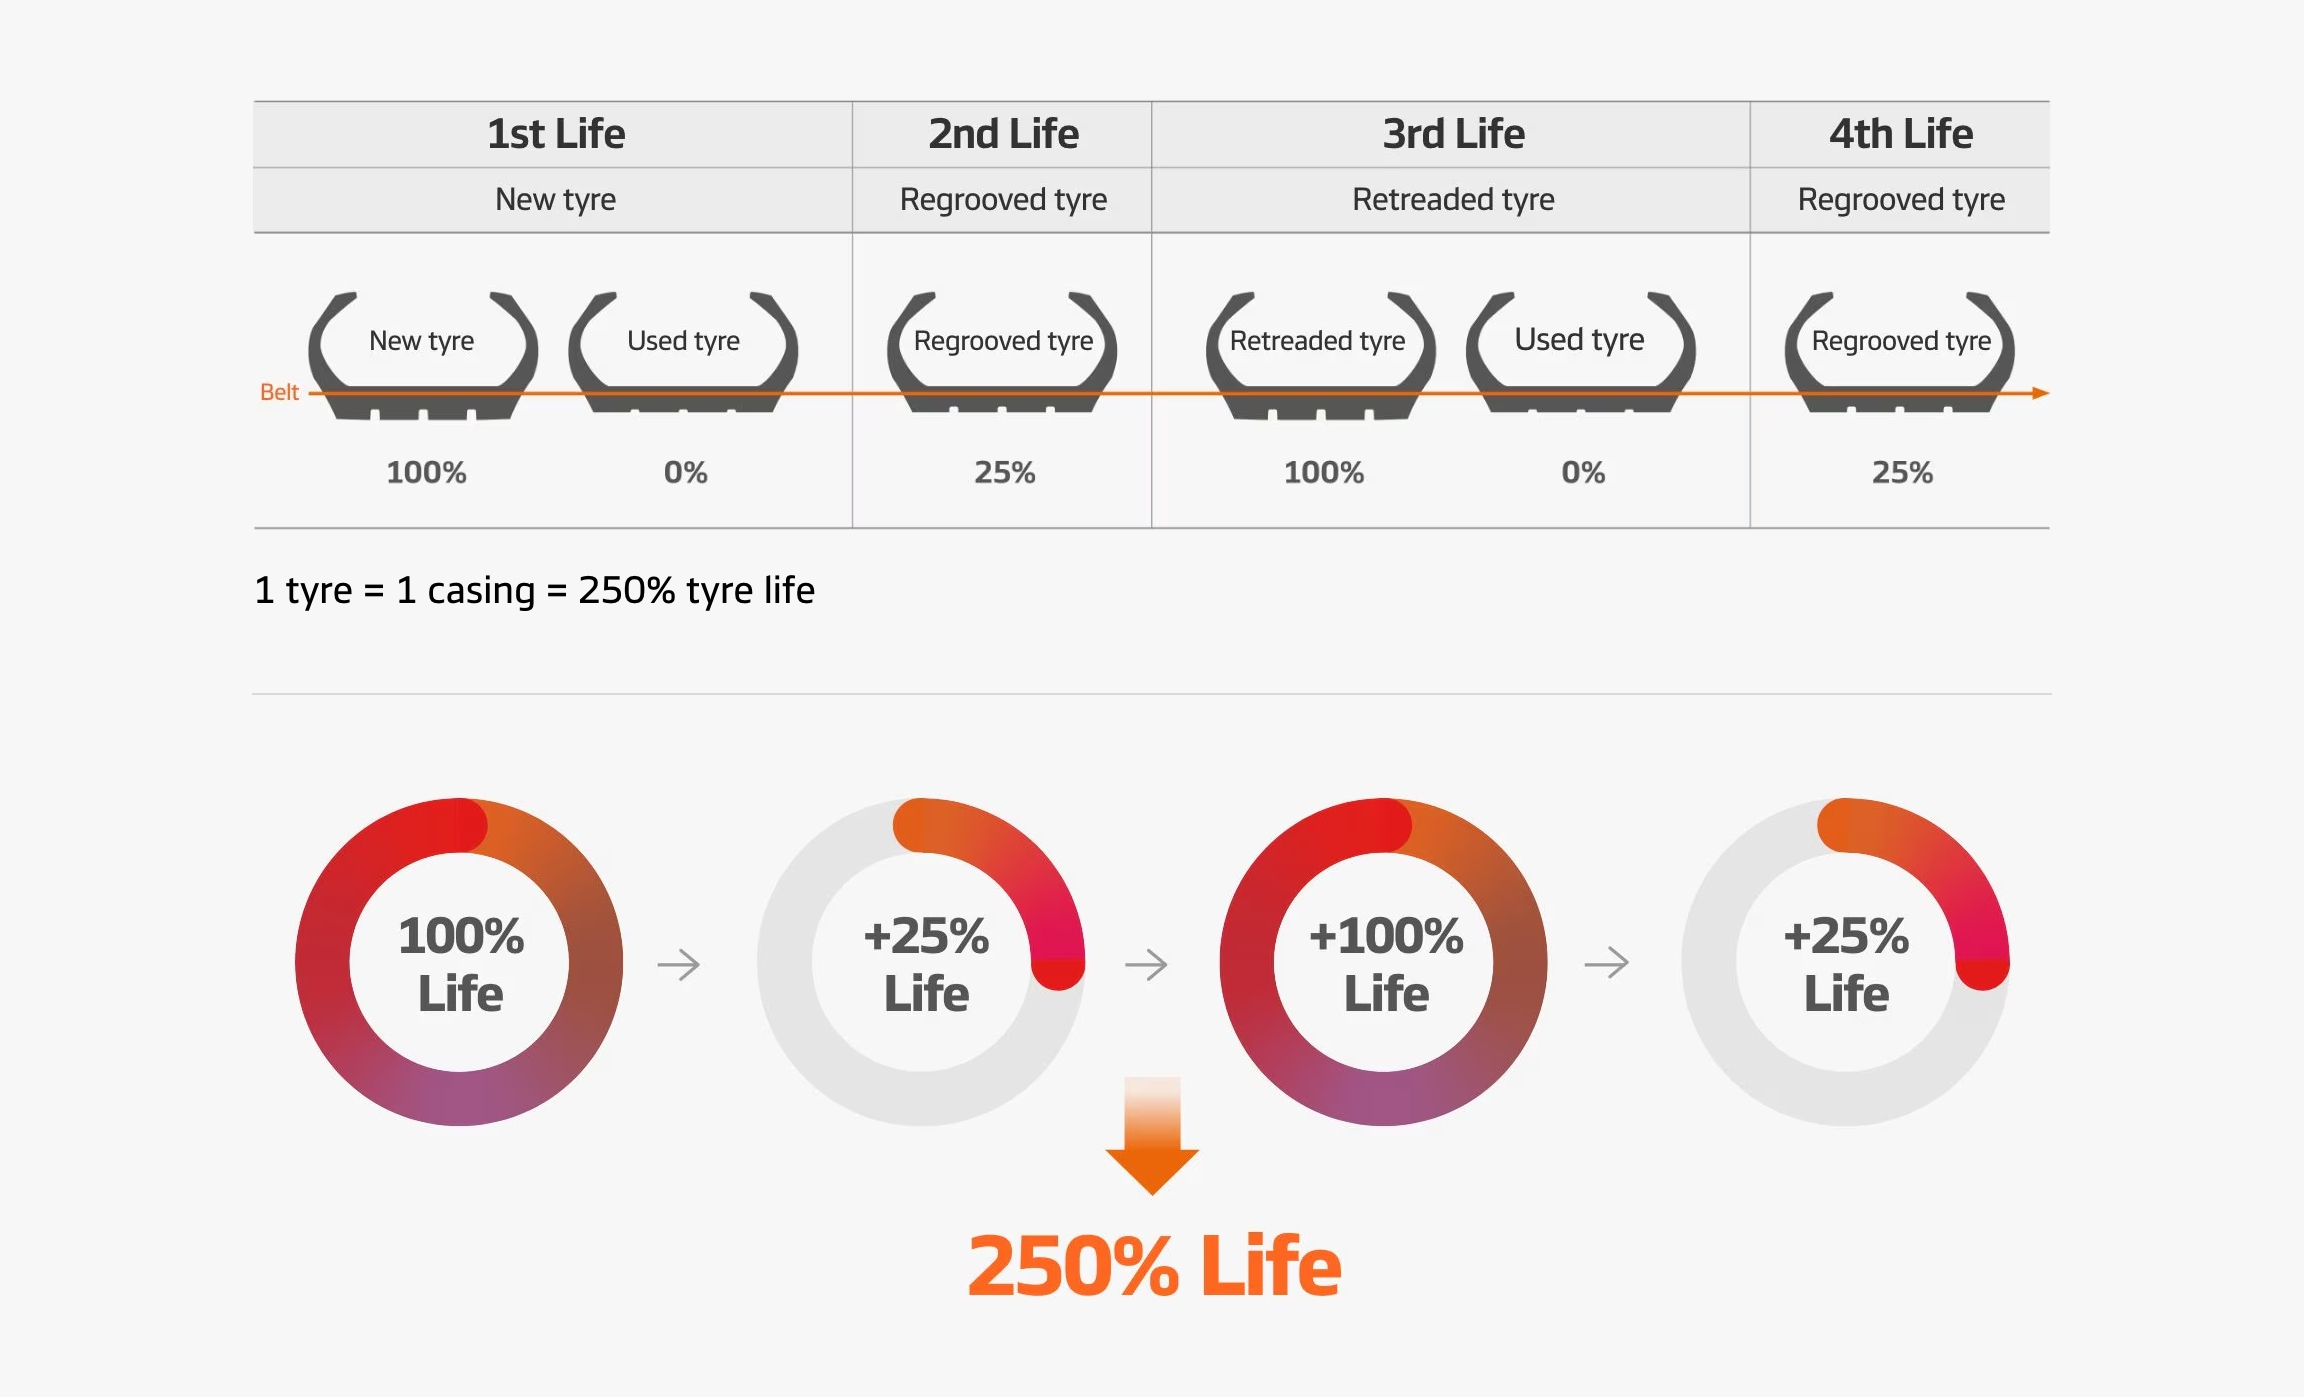Click the 4th Life column header
The width and height of the screenshot is (2304, 1397).
tap(1900, 134)
